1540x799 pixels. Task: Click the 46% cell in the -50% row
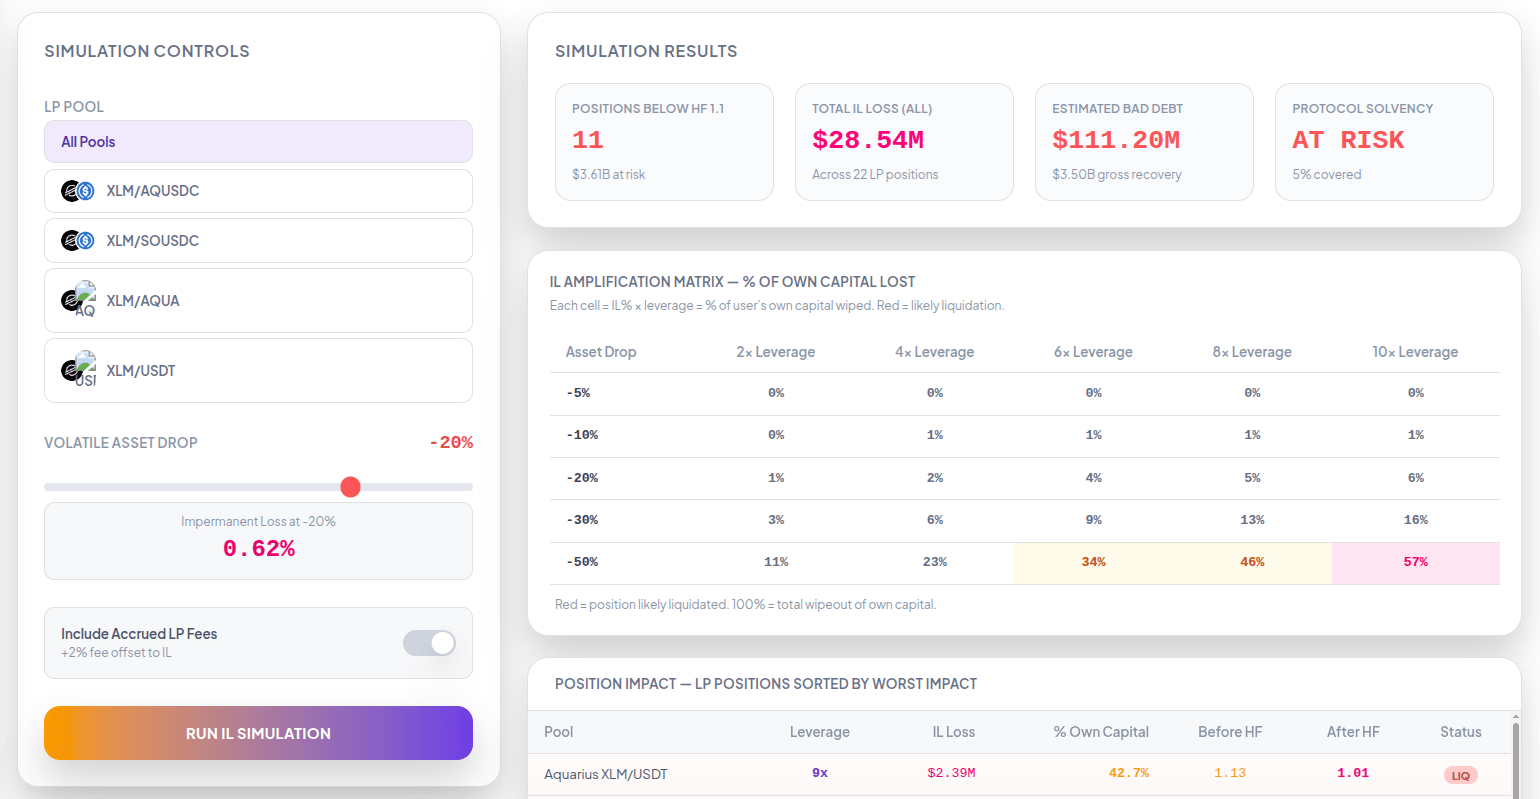click(1252, 563)
